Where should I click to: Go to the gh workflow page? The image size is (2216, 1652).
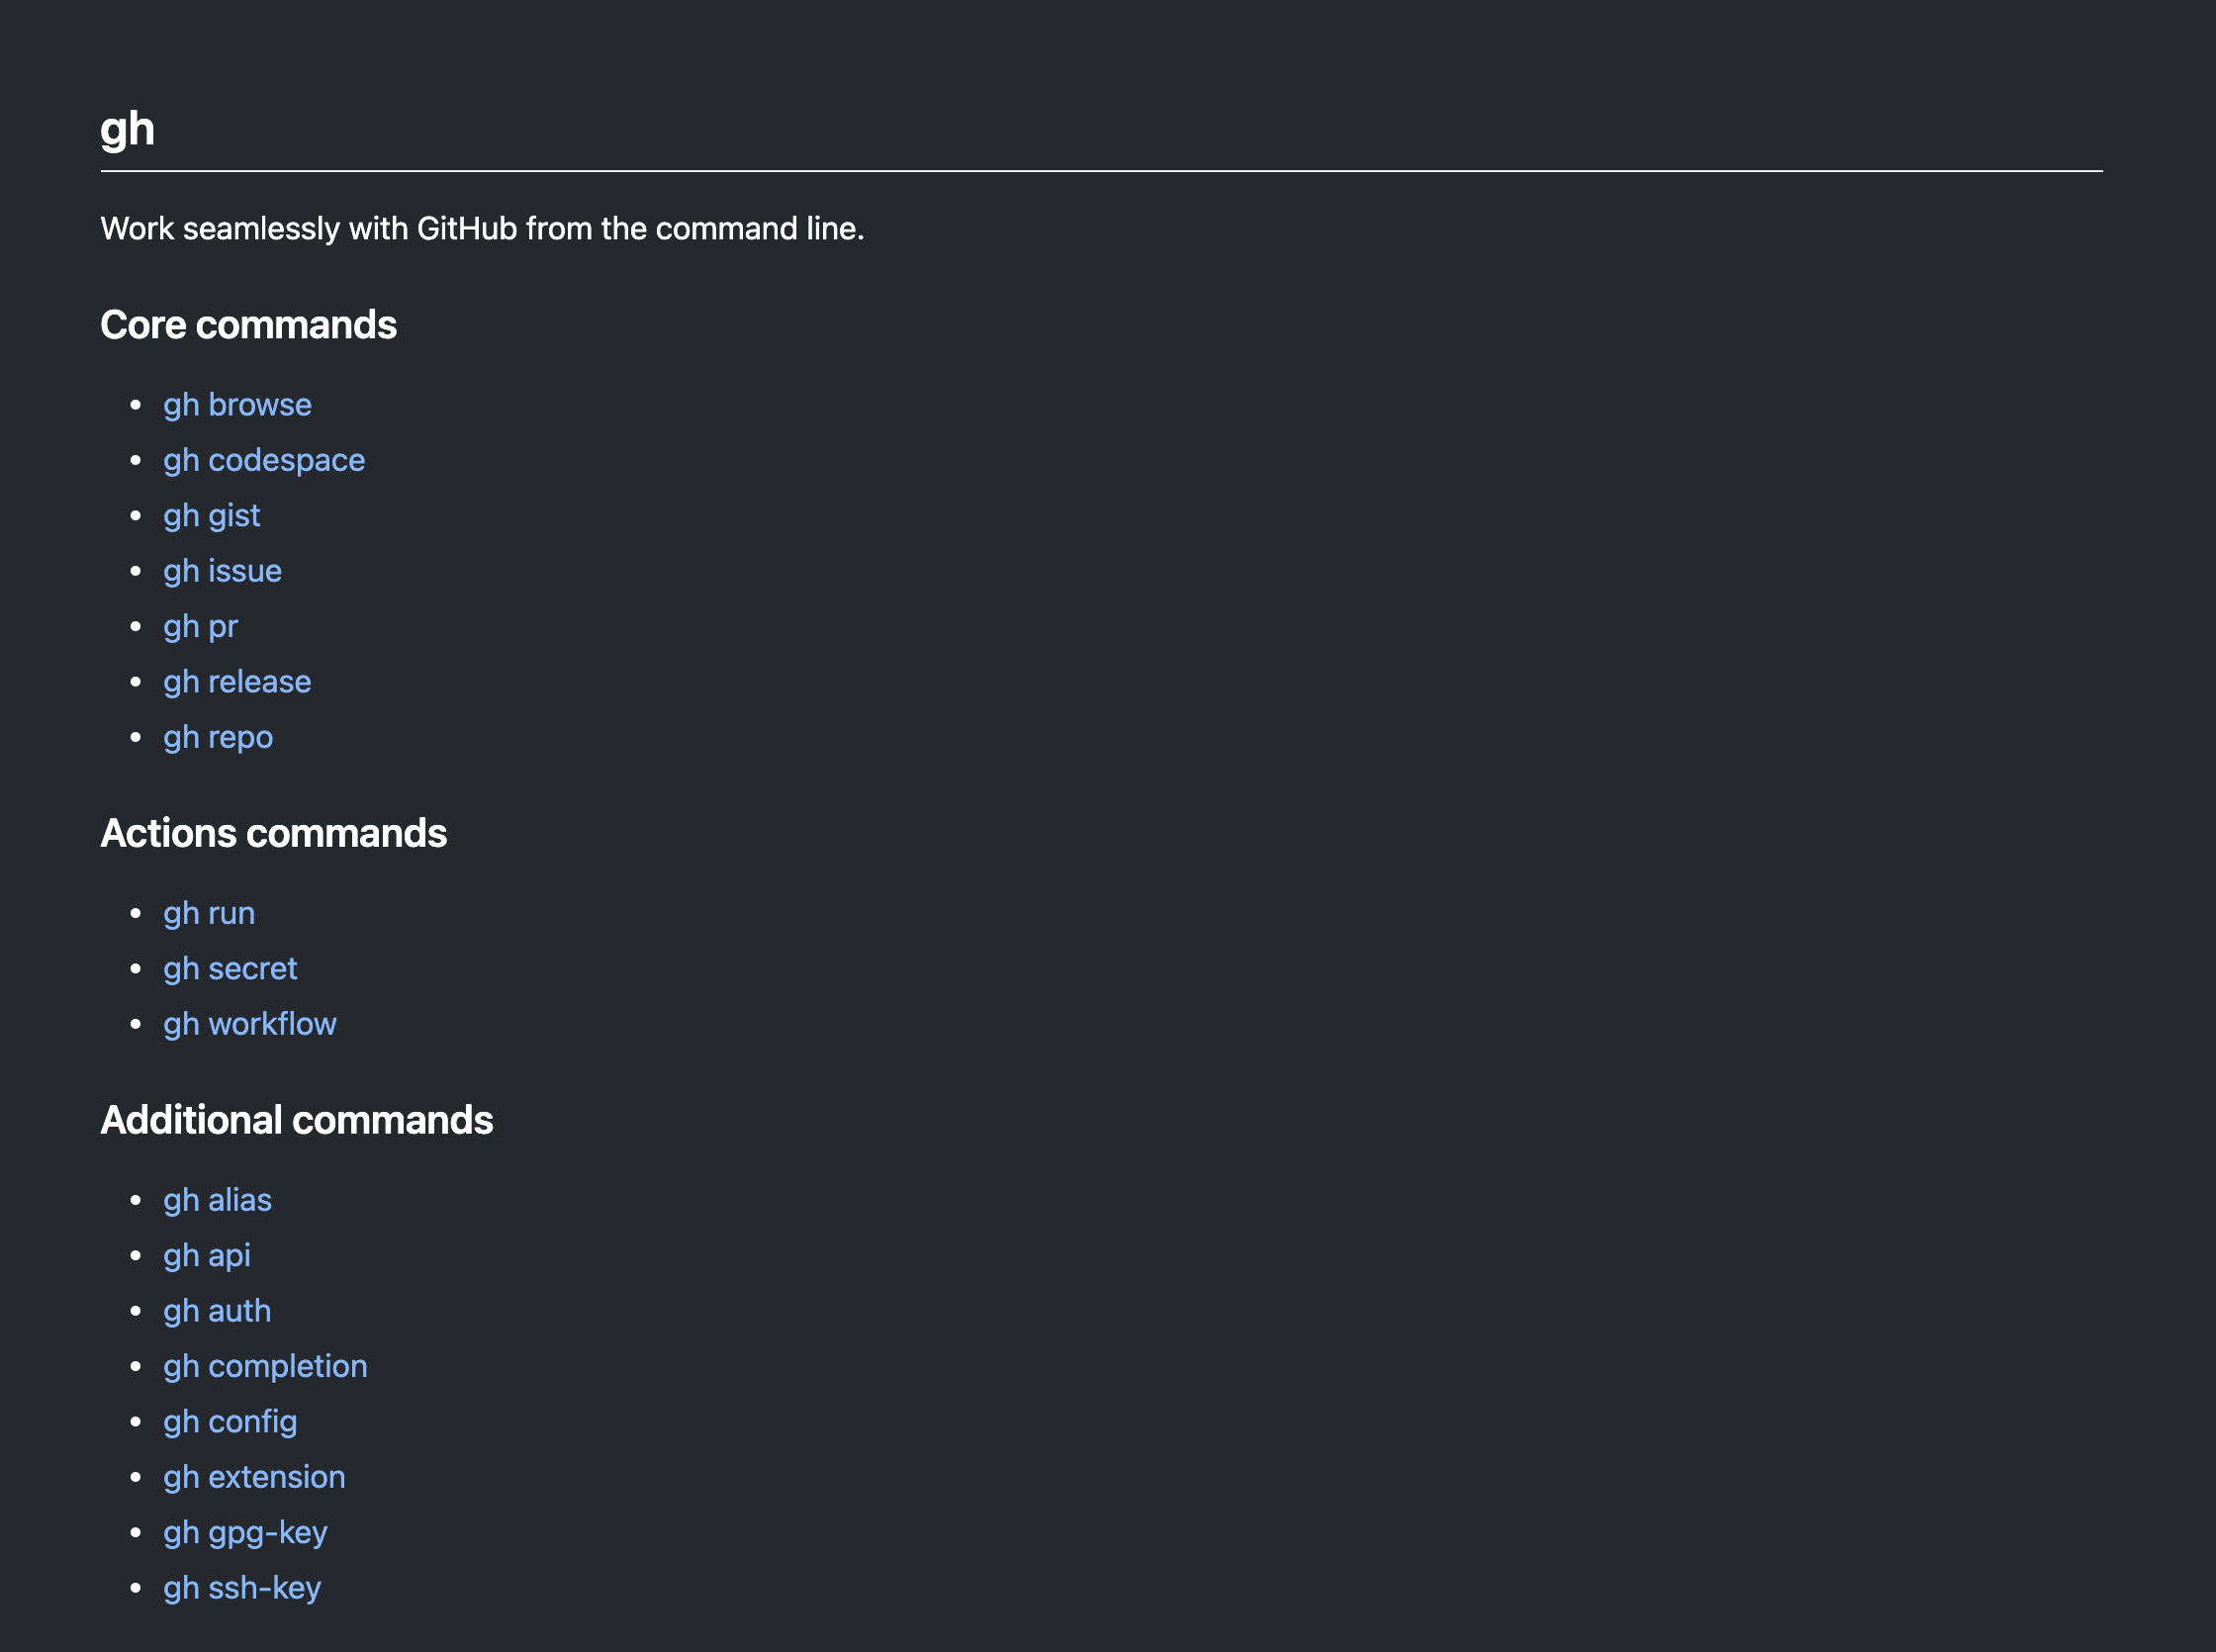(x=250, y=1025)
